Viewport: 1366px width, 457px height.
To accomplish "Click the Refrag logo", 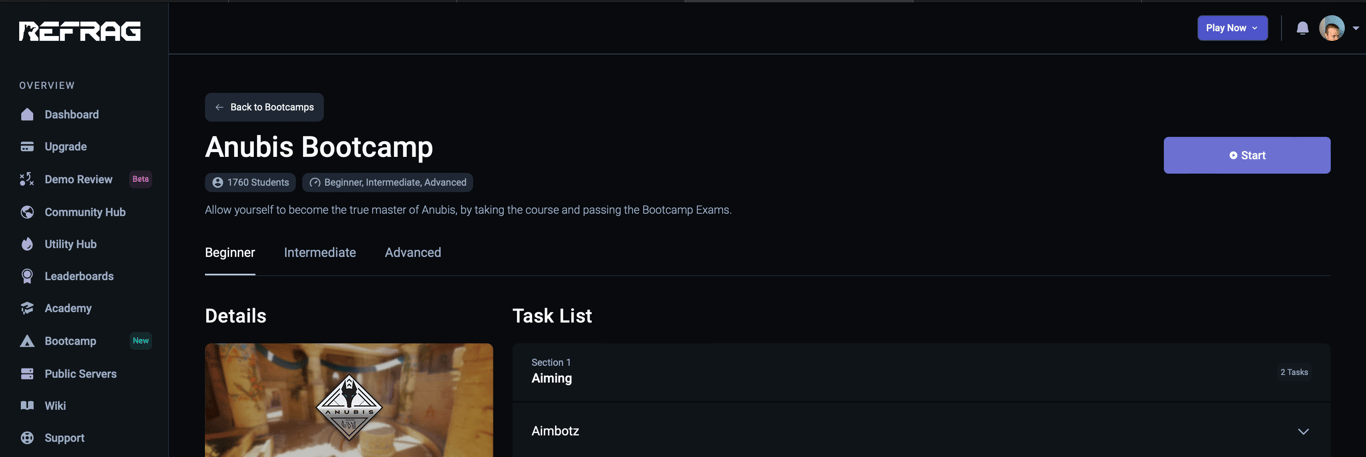I will tap(80, 31).
